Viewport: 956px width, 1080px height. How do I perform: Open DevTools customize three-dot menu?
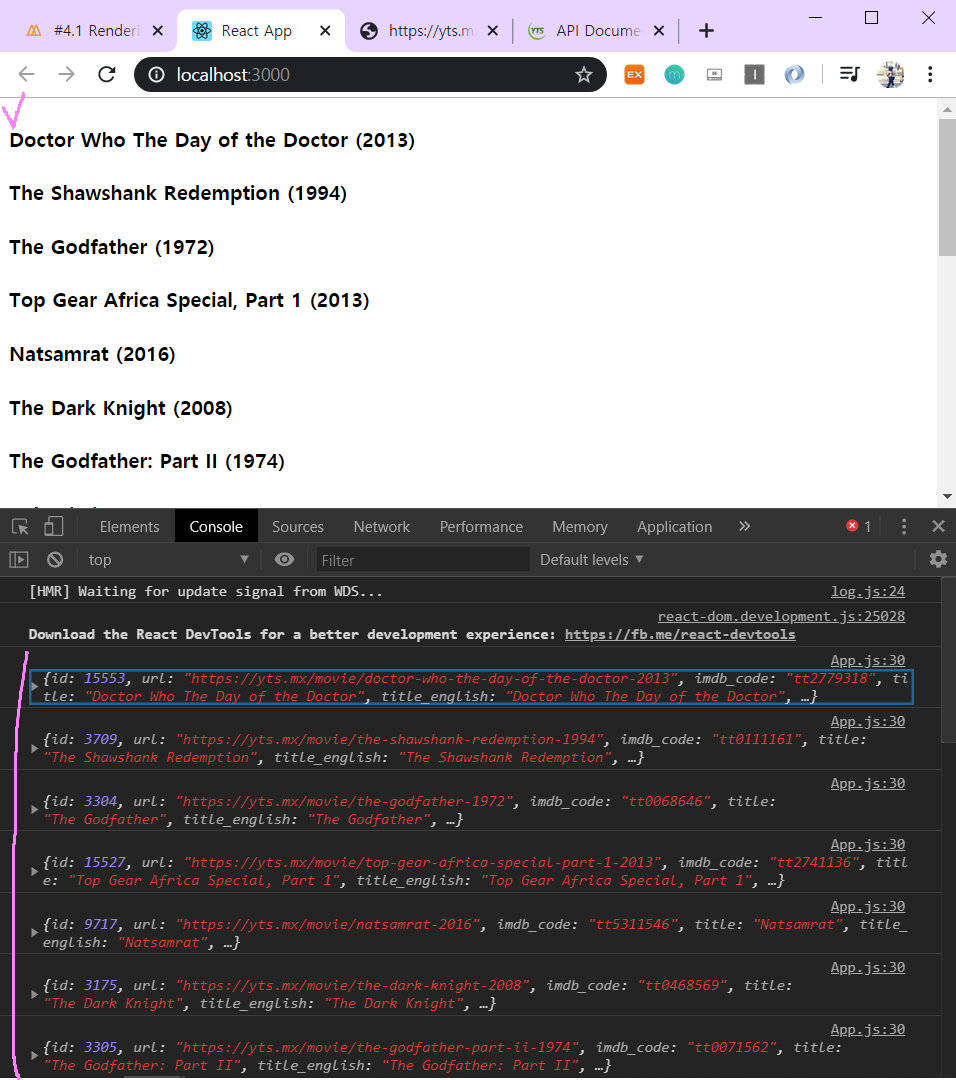[x=904, y=527]
